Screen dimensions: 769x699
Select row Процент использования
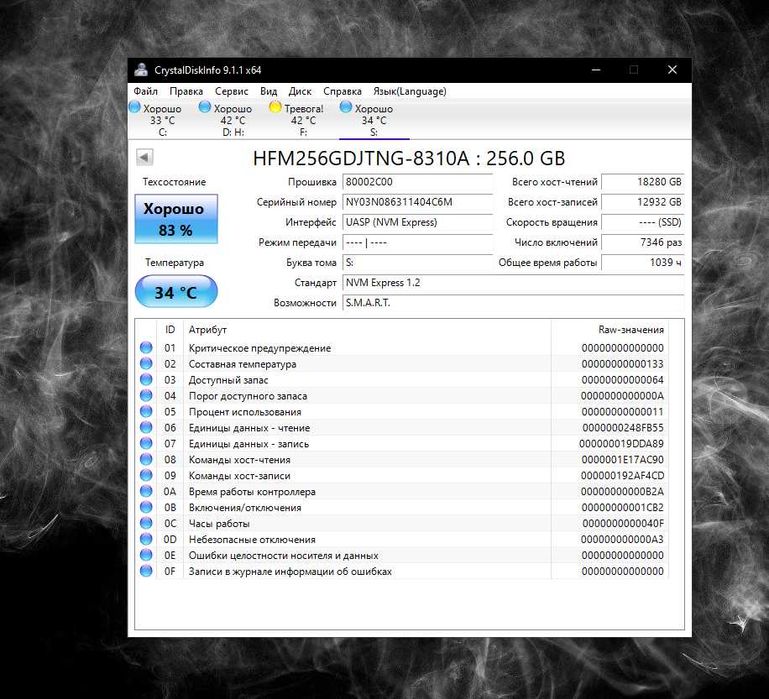(402, 412)
